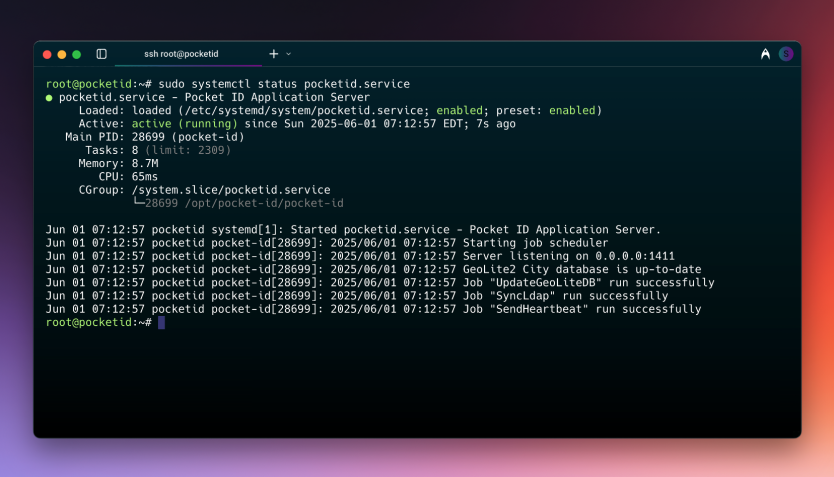Viewport: 834px width, 477px height.
Task: Click the CPU value '65ms'
Action: click(145, 177)
